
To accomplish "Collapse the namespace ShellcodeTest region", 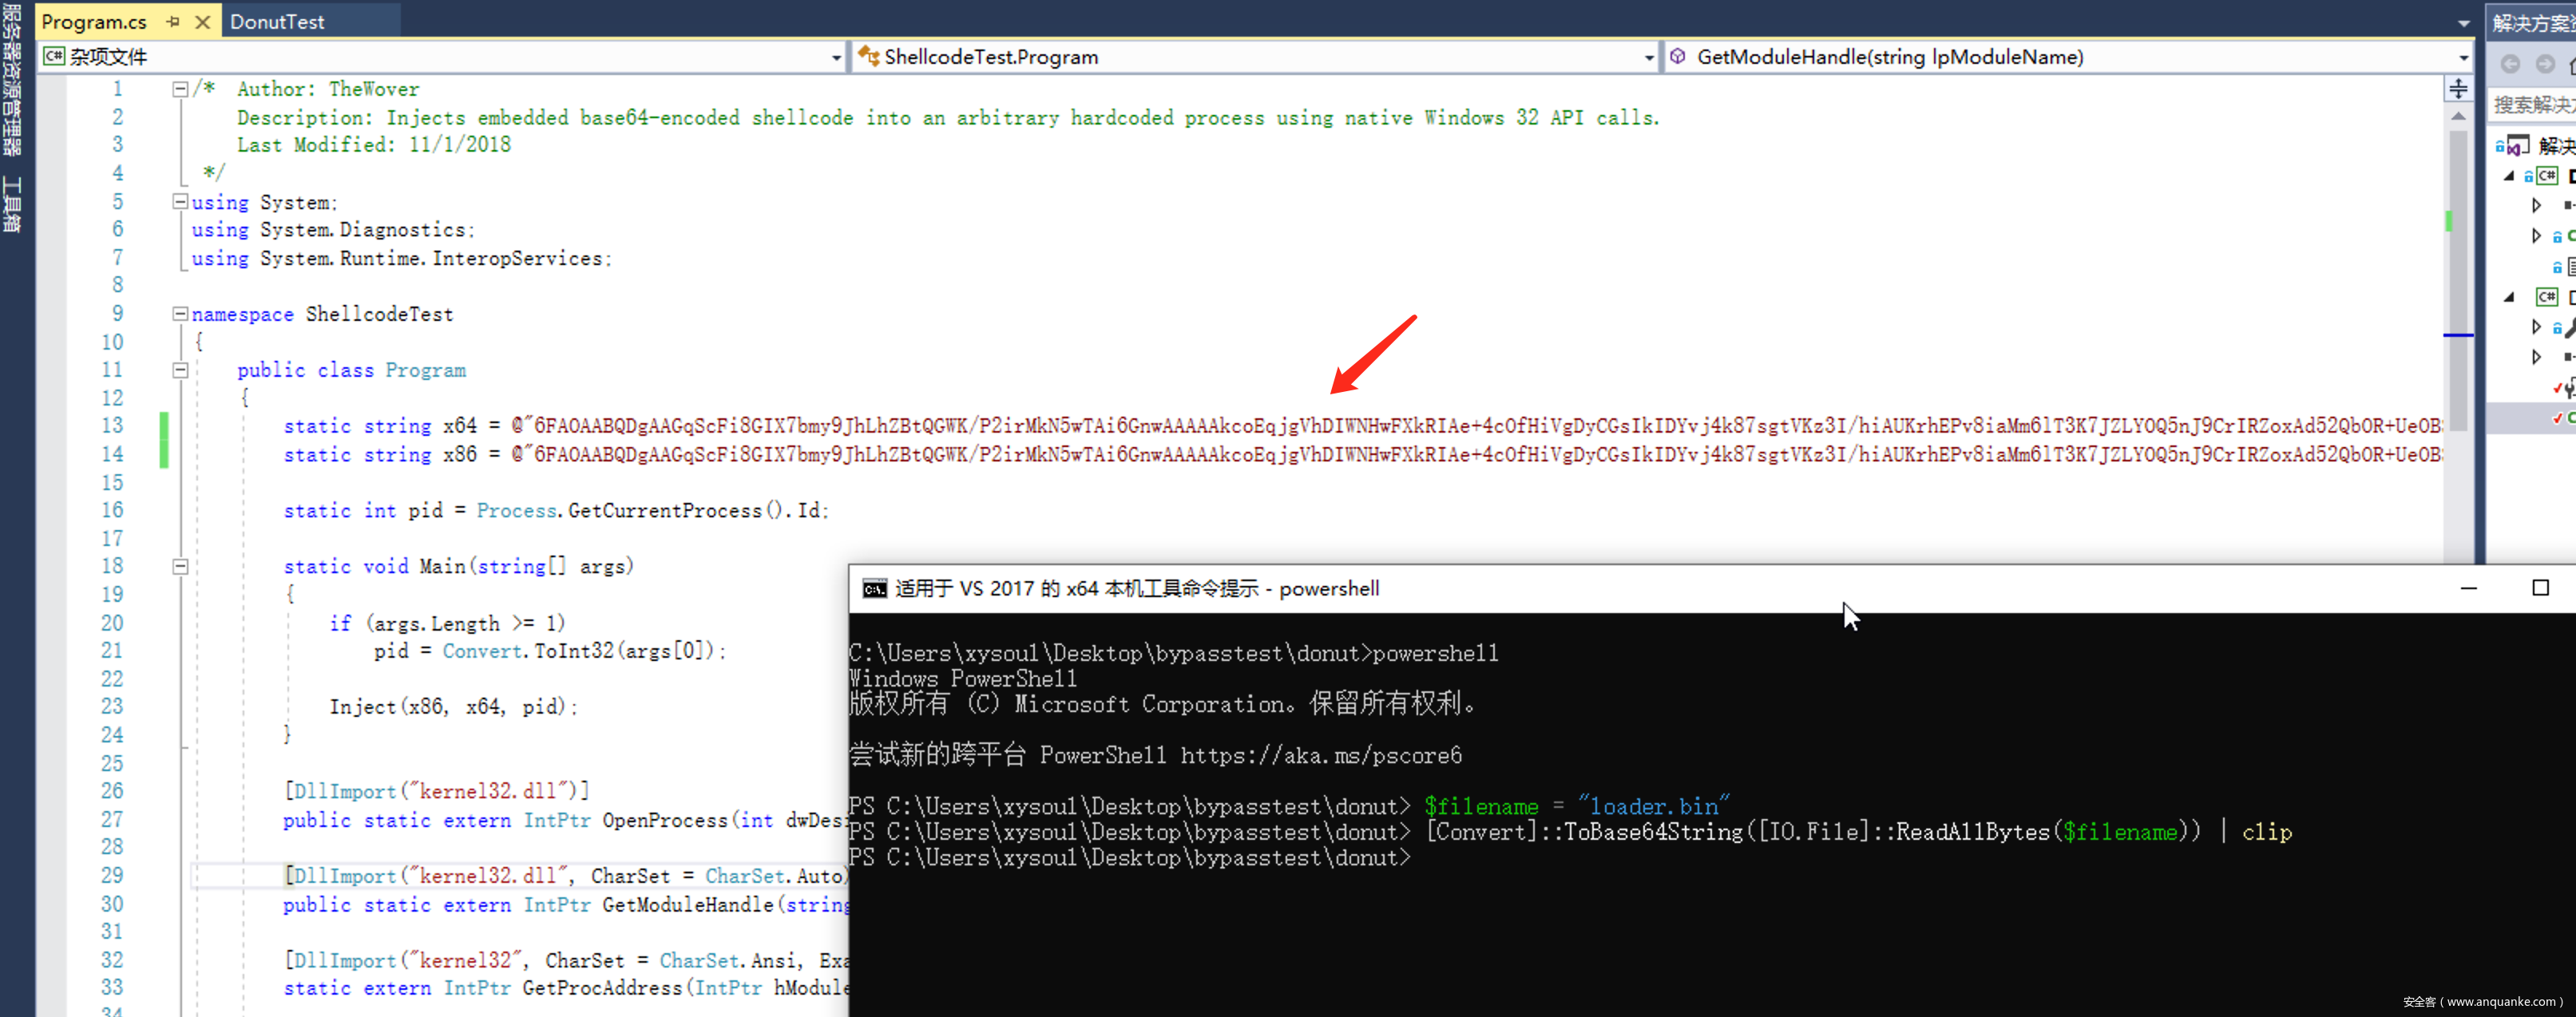I will click(x=180, y=314).
